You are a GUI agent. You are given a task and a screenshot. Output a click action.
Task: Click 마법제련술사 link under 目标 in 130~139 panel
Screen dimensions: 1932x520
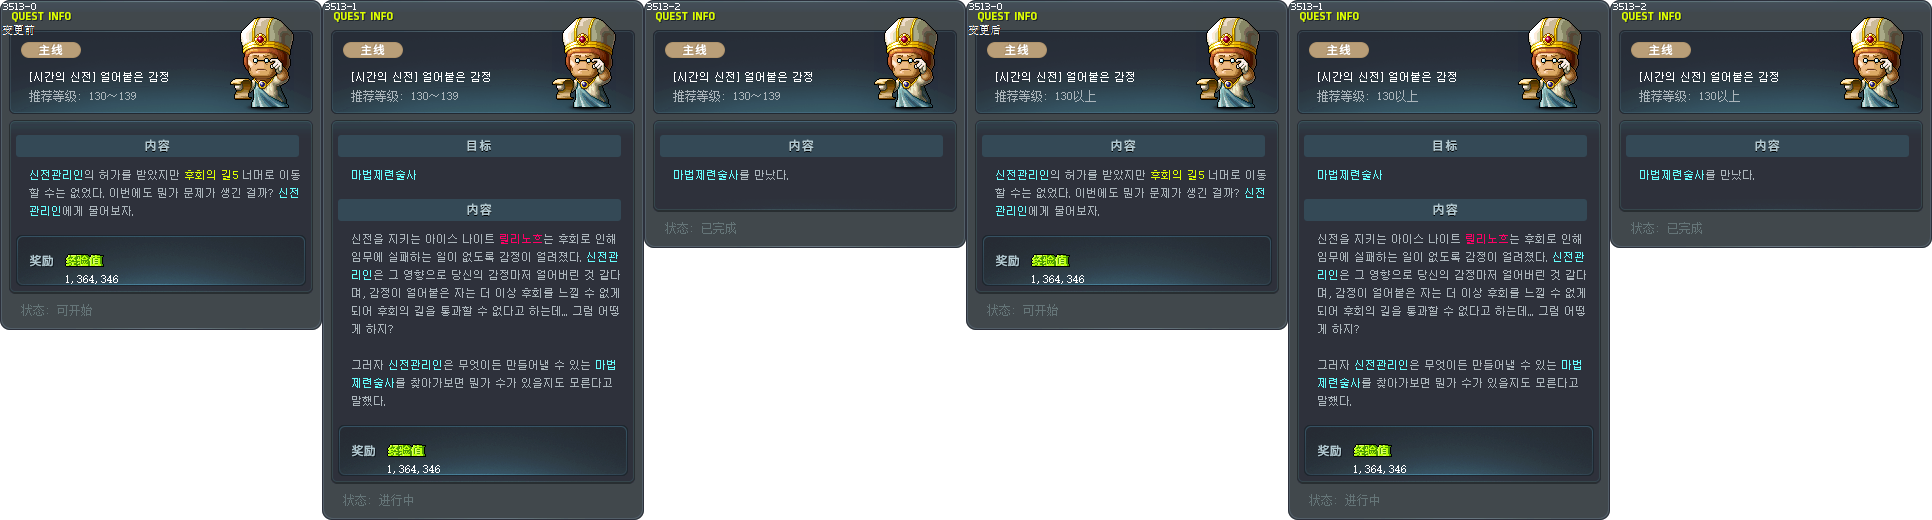(x=384, y=175)
